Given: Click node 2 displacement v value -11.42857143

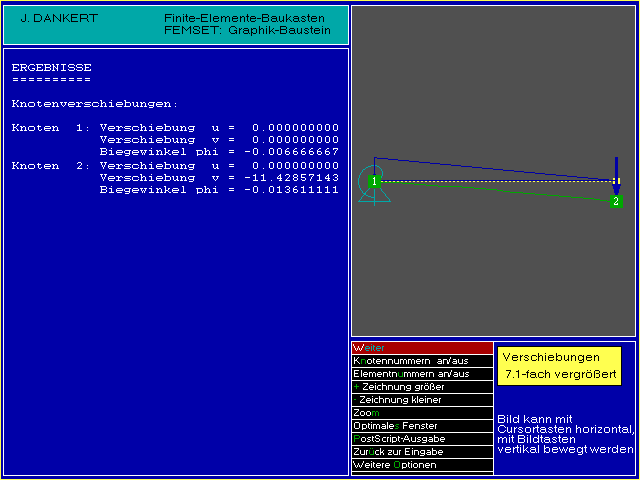Looking at the screenshot, I should (x=296, y=177).
